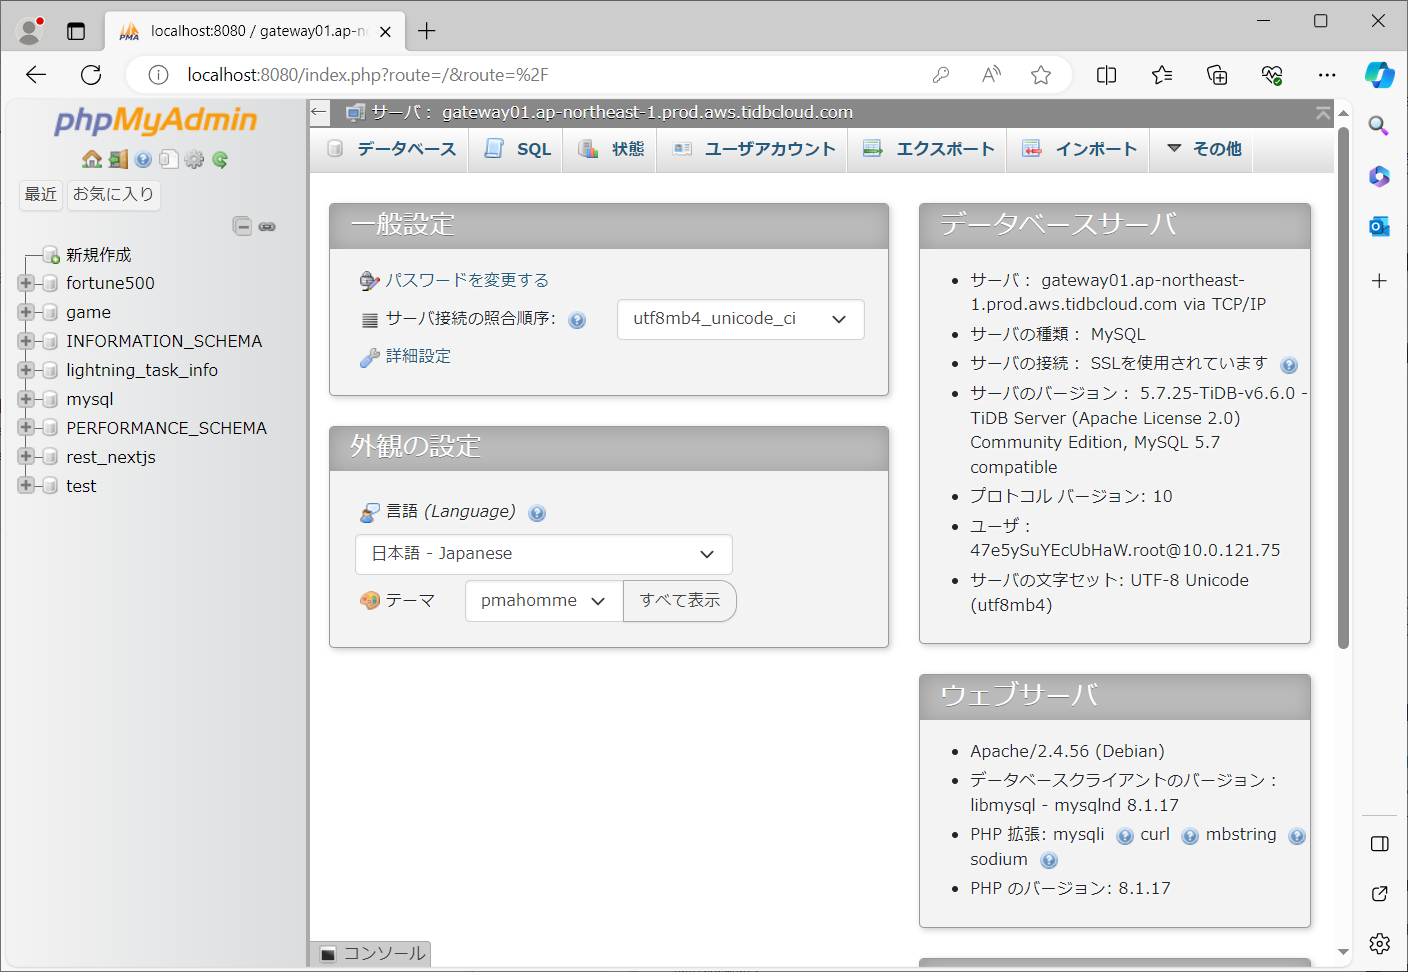1408x972 pixels.
Task: Open the データベース tab
Action: click(392, 149)
